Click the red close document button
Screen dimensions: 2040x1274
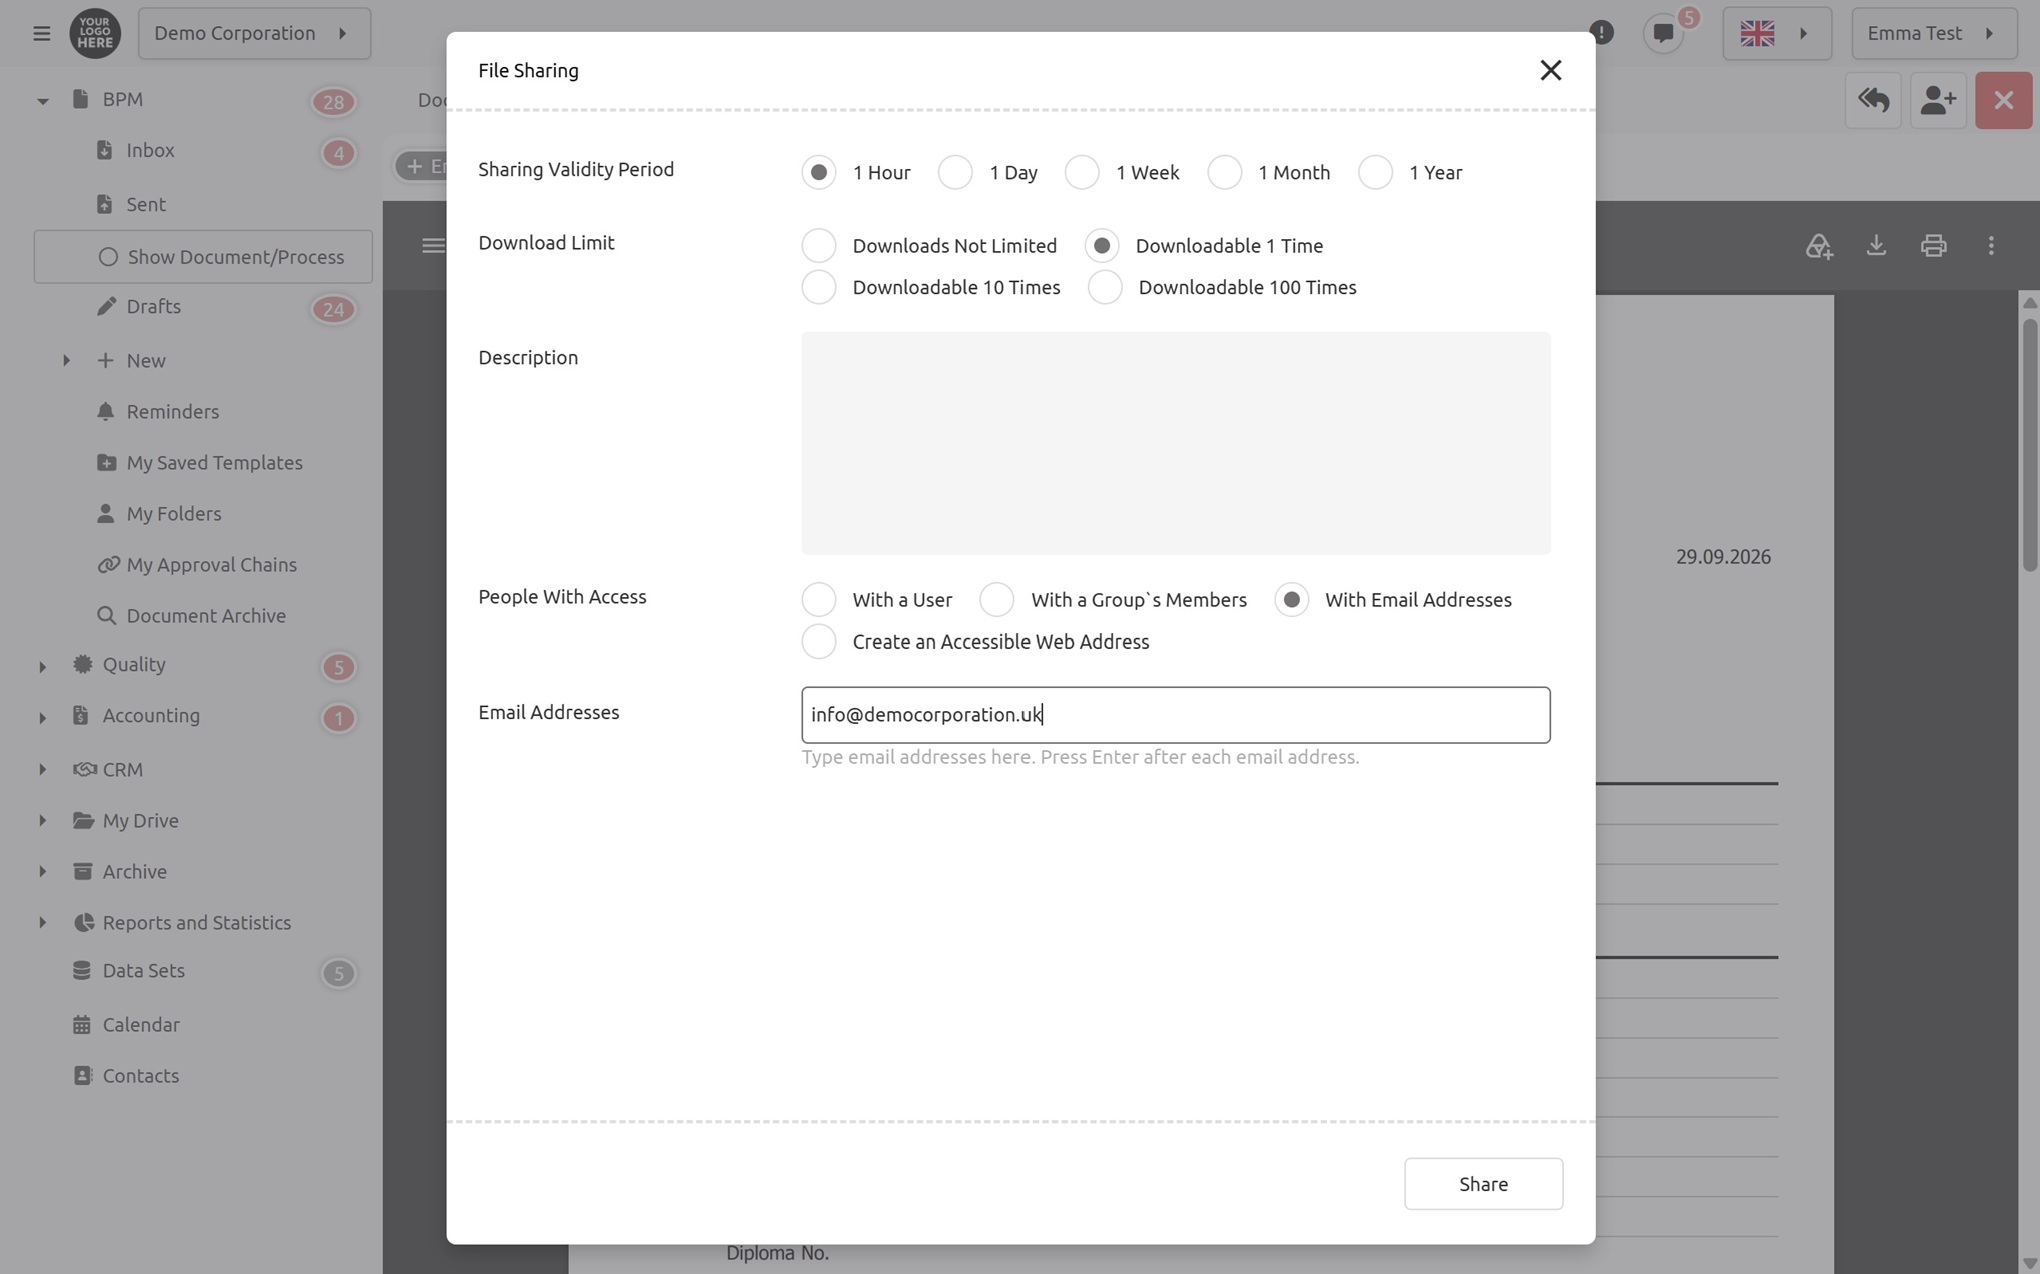pos(2003,100)
